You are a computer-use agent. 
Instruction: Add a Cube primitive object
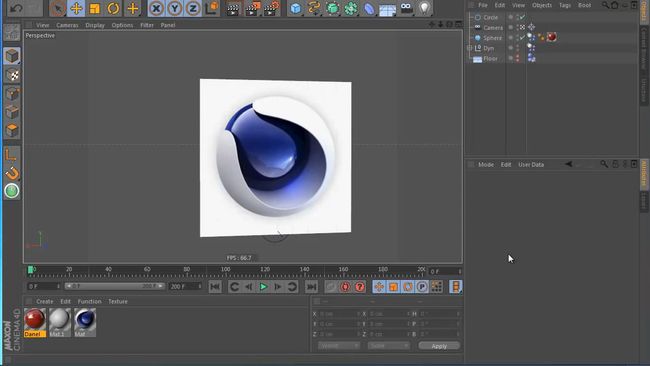pos(295,8)
